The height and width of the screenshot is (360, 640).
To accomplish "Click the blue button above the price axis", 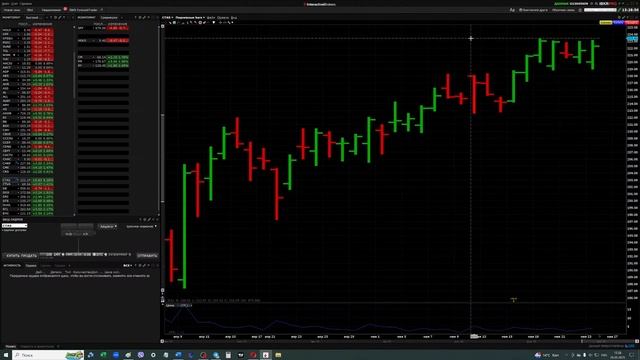I will click(x=619, y=22).
